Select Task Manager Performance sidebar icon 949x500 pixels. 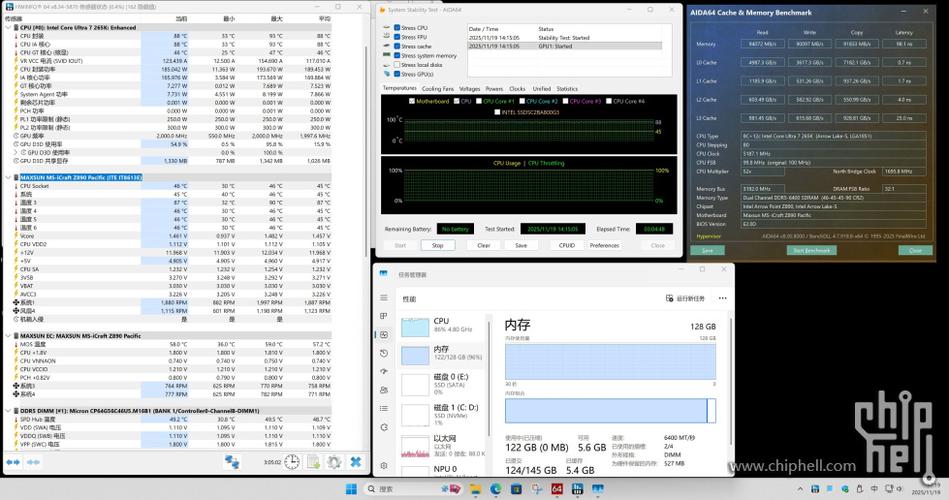[384, 335]
